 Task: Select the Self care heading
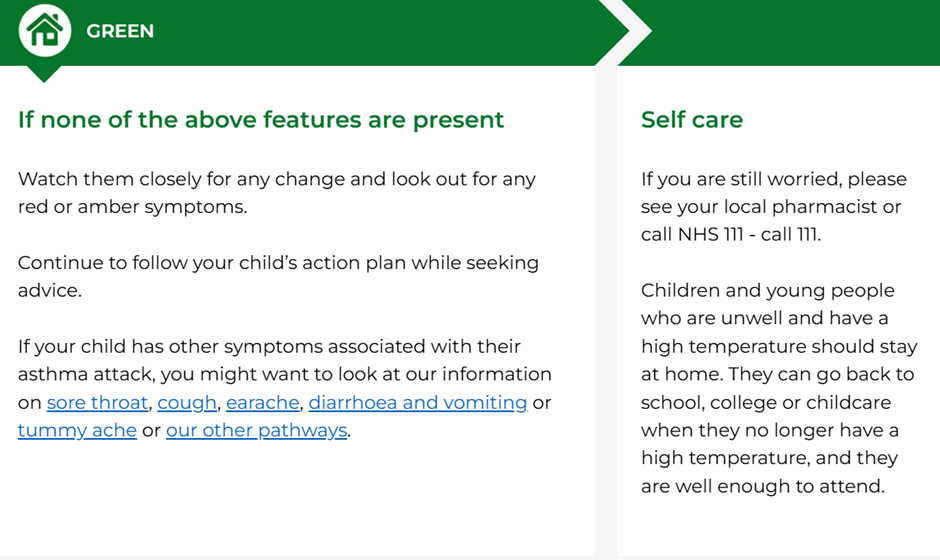[692, 120]
